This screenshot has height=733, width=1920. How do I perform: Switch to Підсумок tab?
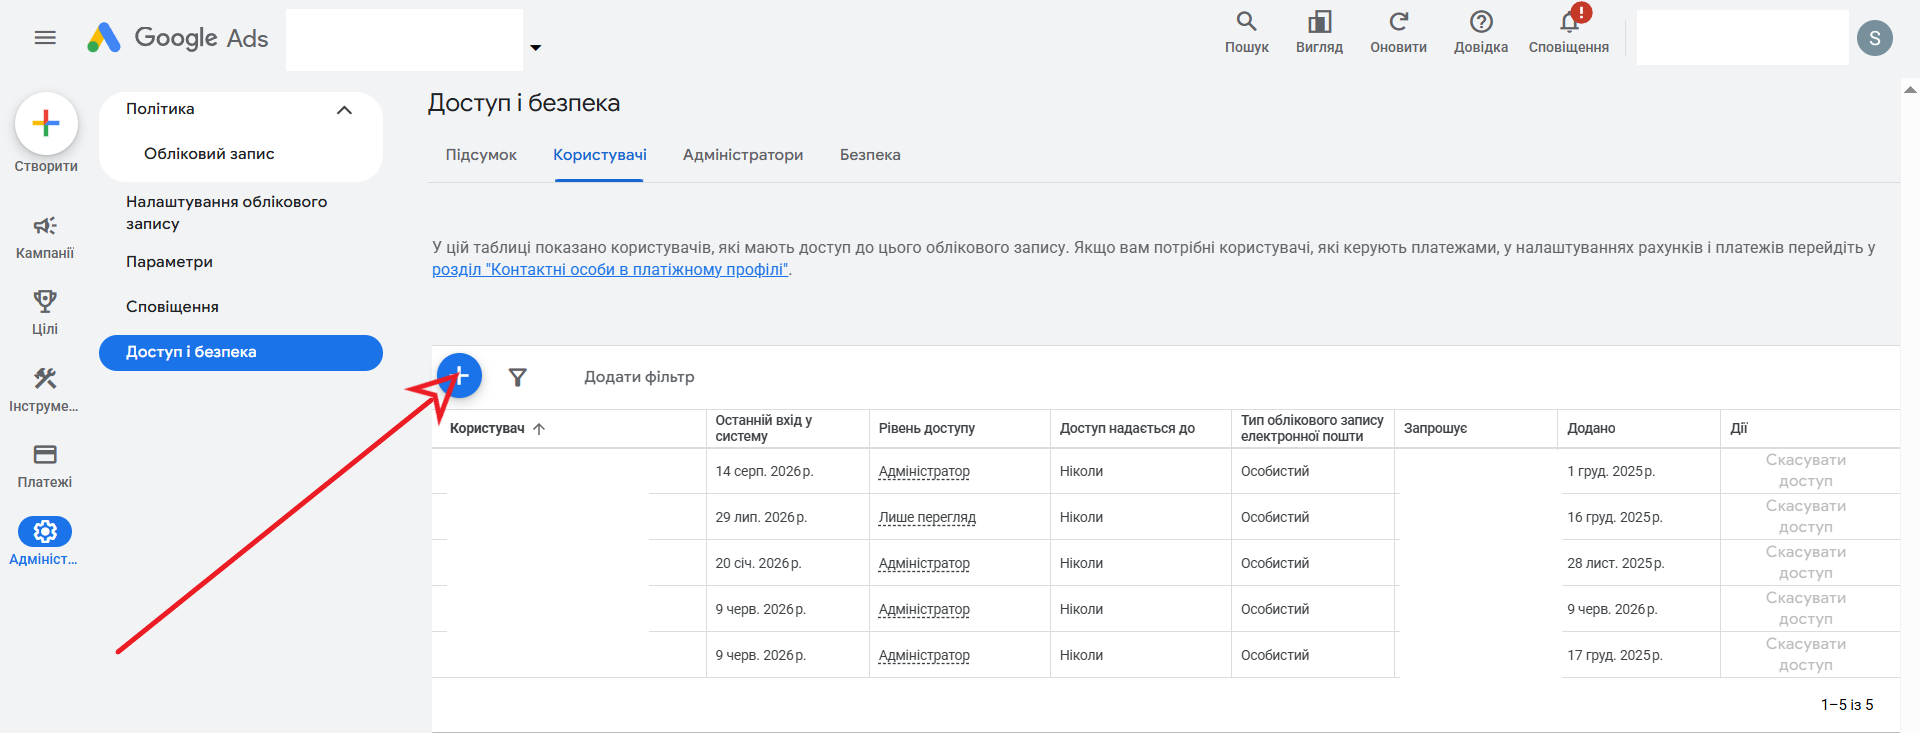coord(481,155)
